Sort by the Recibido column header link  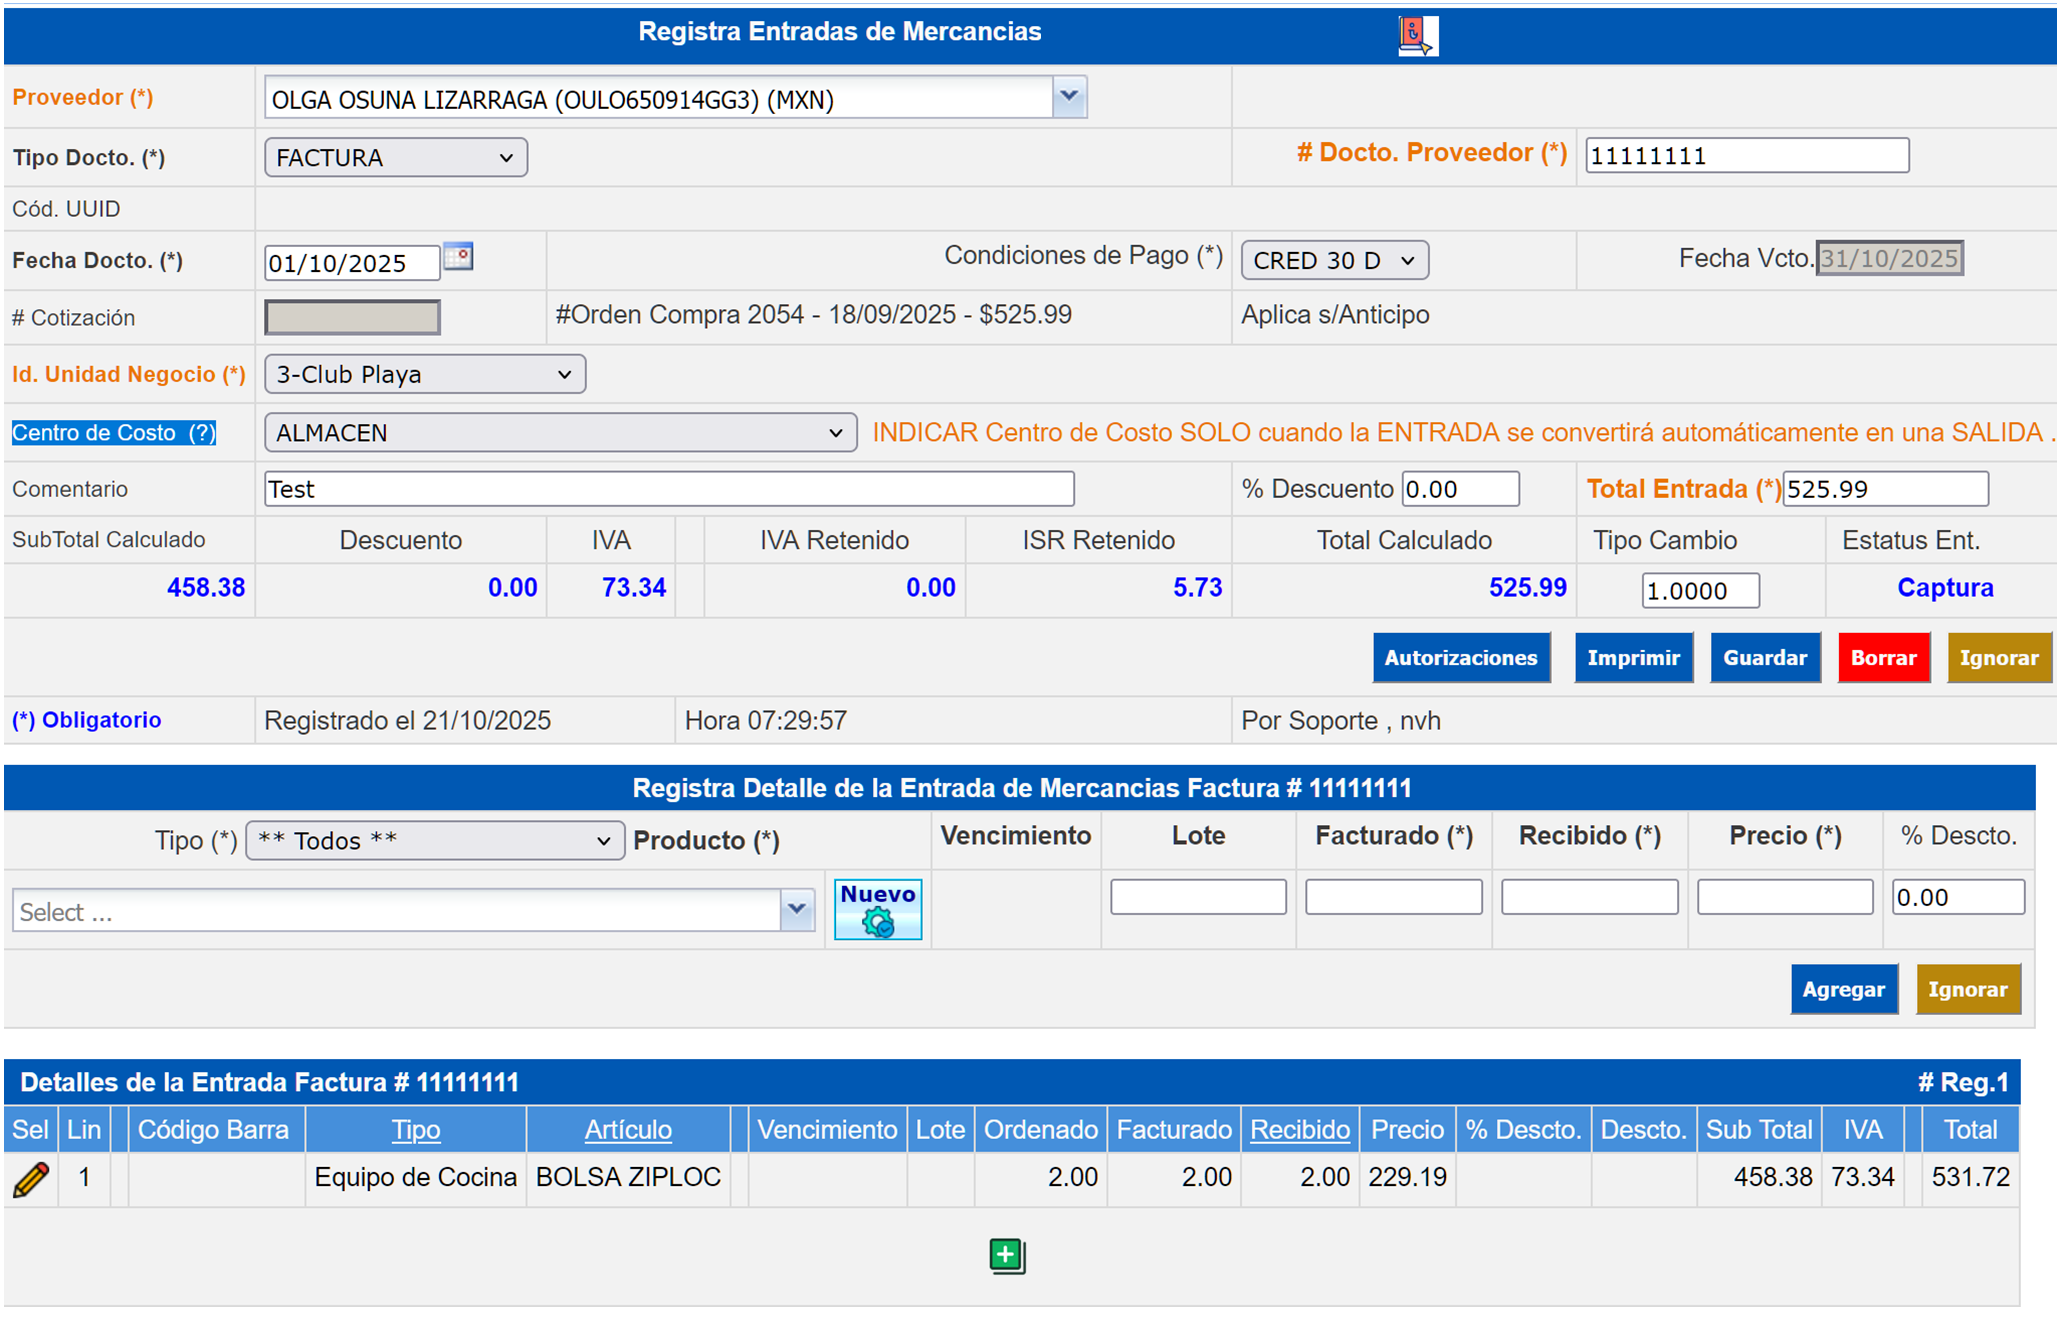coord(1299,1130)
